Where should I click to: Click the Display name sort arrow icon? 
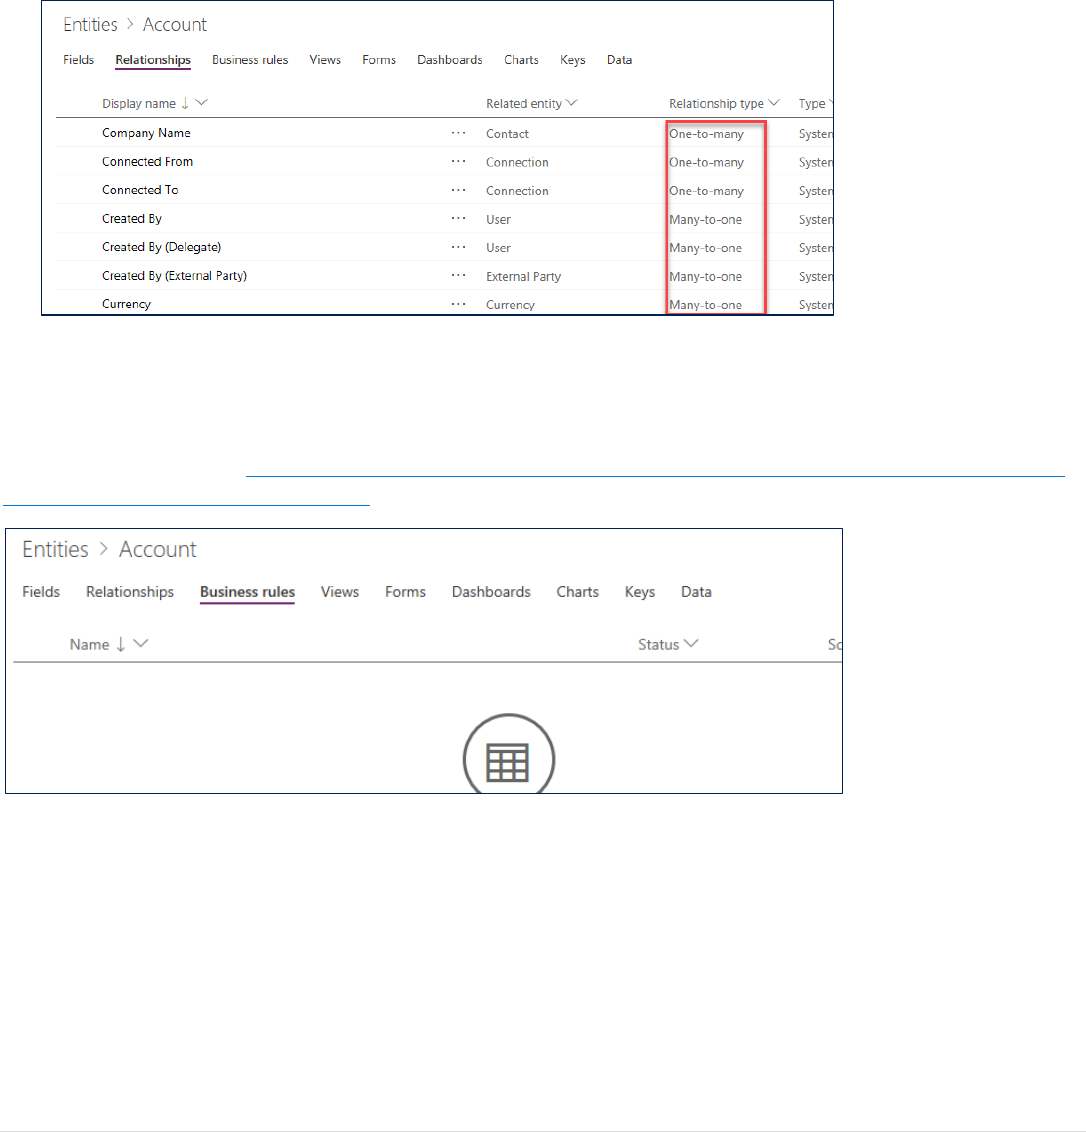[x=185, y=103]
